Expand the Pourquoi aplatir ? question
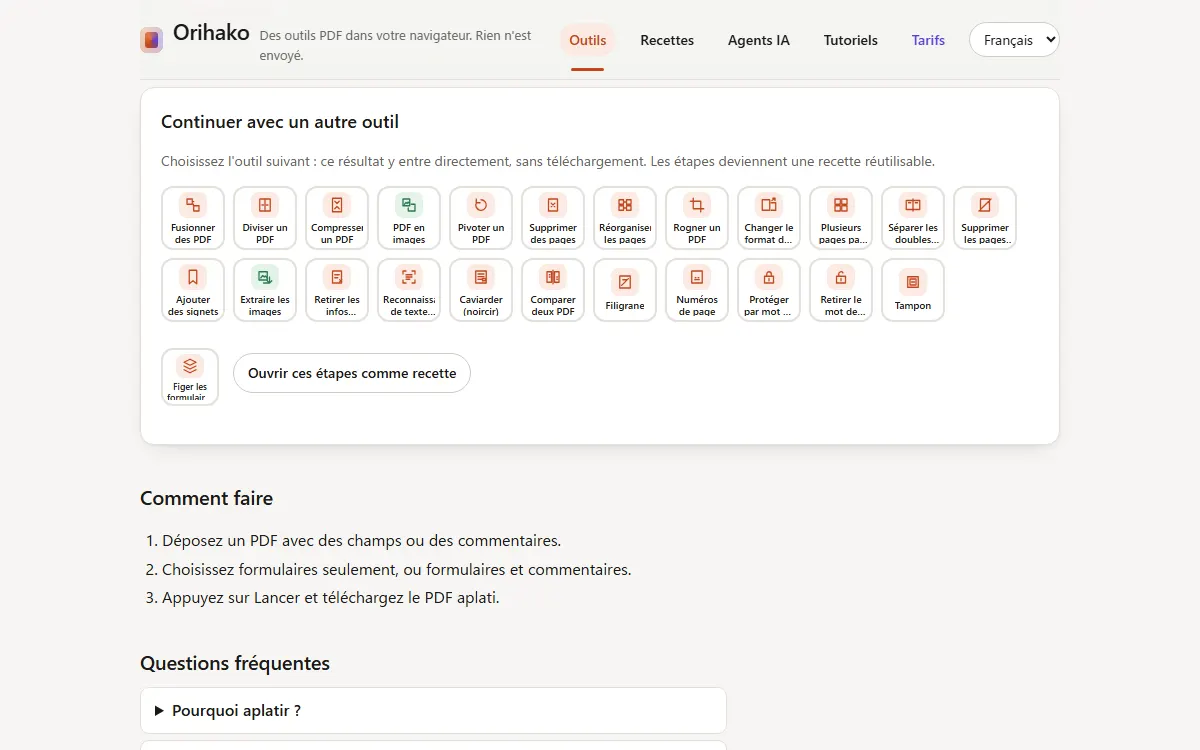1200x750 pixels. coord(433,710)
